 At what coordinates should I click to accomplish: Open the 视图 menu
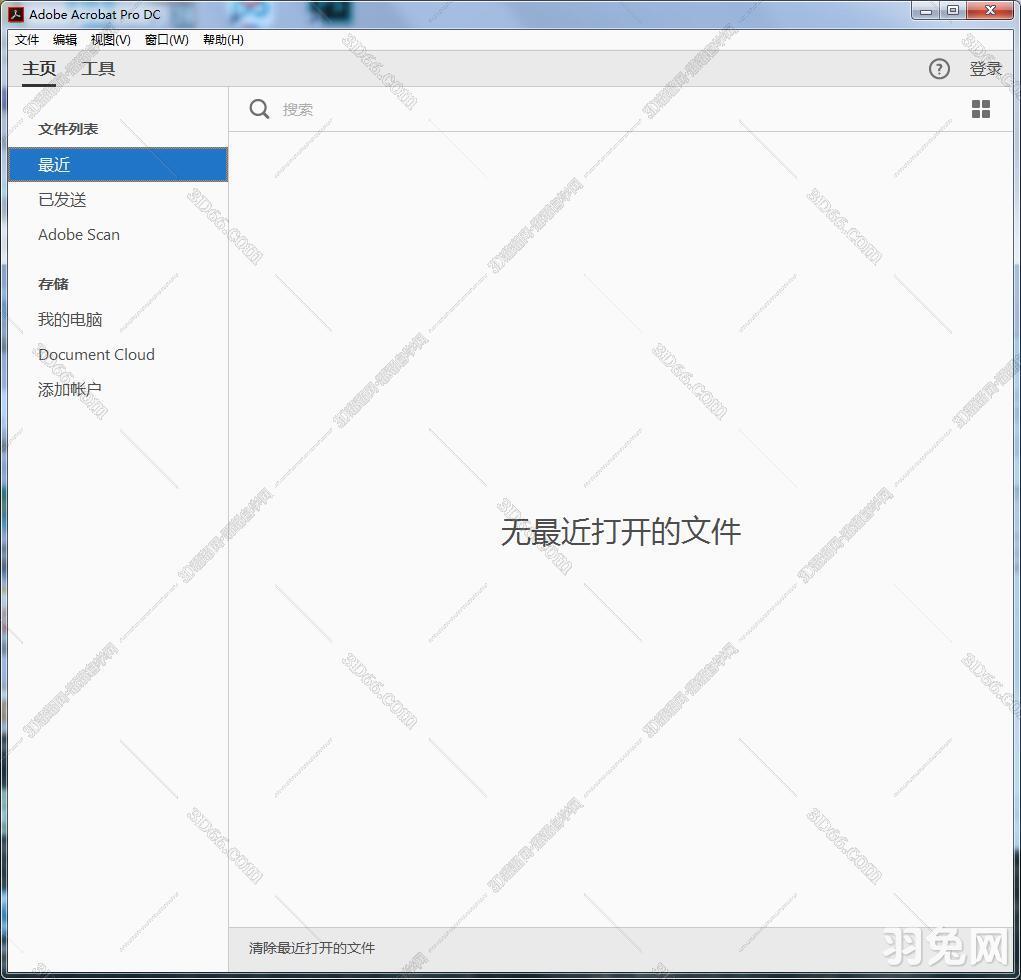point(110,40)
